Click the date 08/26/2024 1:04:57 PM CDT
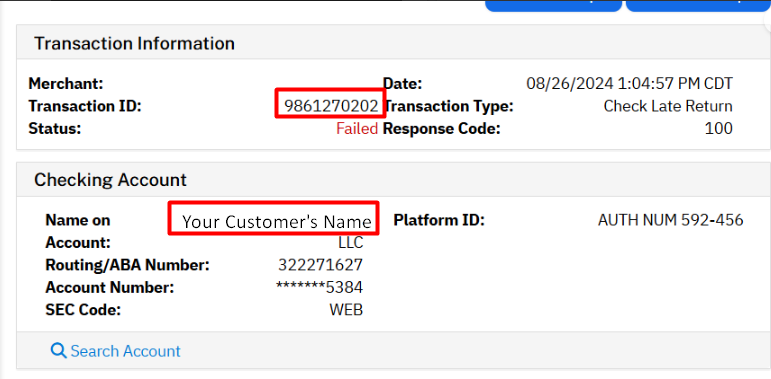771x379 pixels. (629, 84)
